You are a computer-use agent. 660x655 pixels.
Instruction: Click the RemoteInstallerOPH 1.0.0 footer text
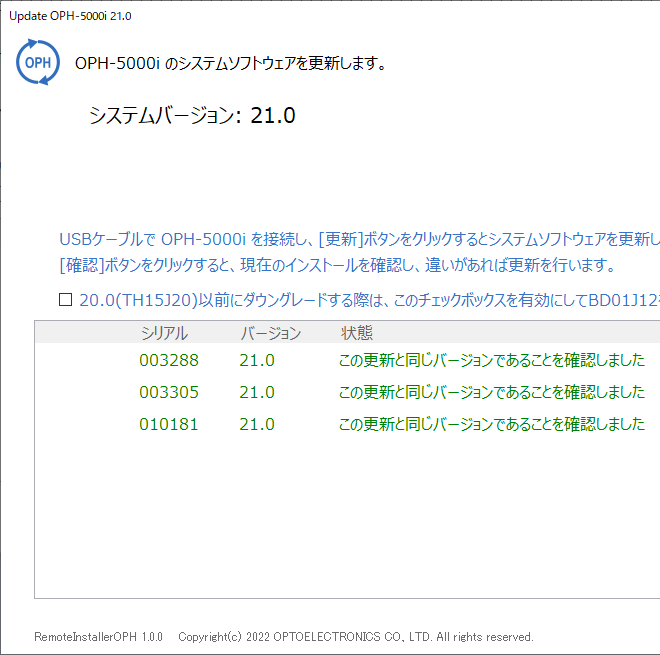[98, 636]
